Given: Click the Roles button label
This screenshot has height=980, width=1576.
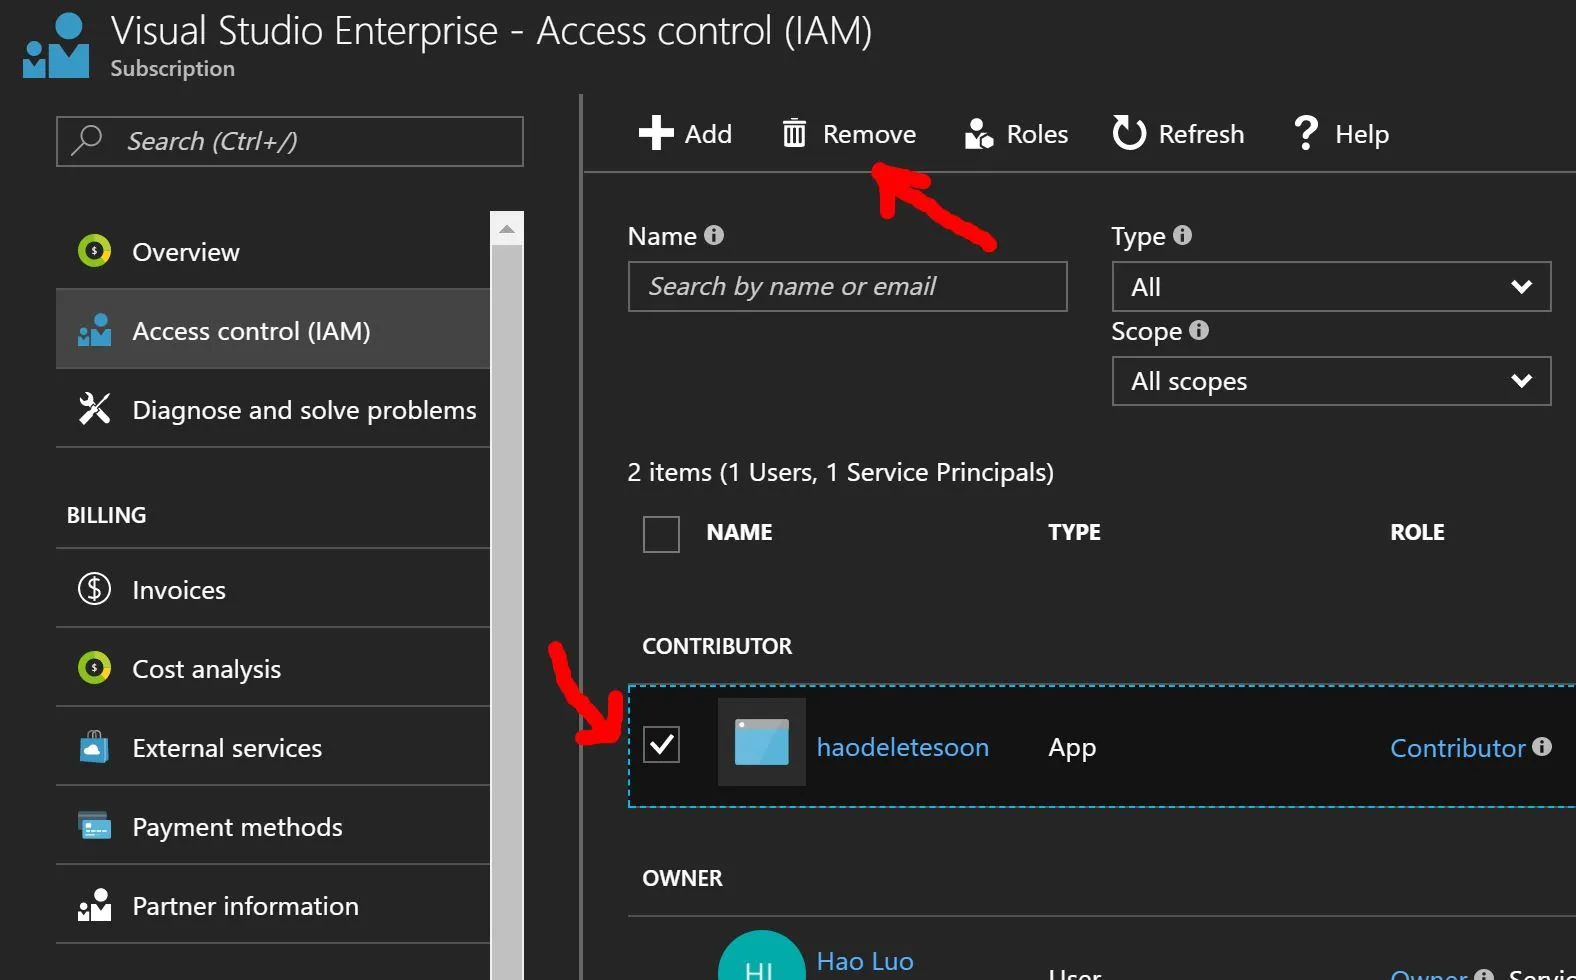Looking at the screenshot, I should coord(1037,134).
